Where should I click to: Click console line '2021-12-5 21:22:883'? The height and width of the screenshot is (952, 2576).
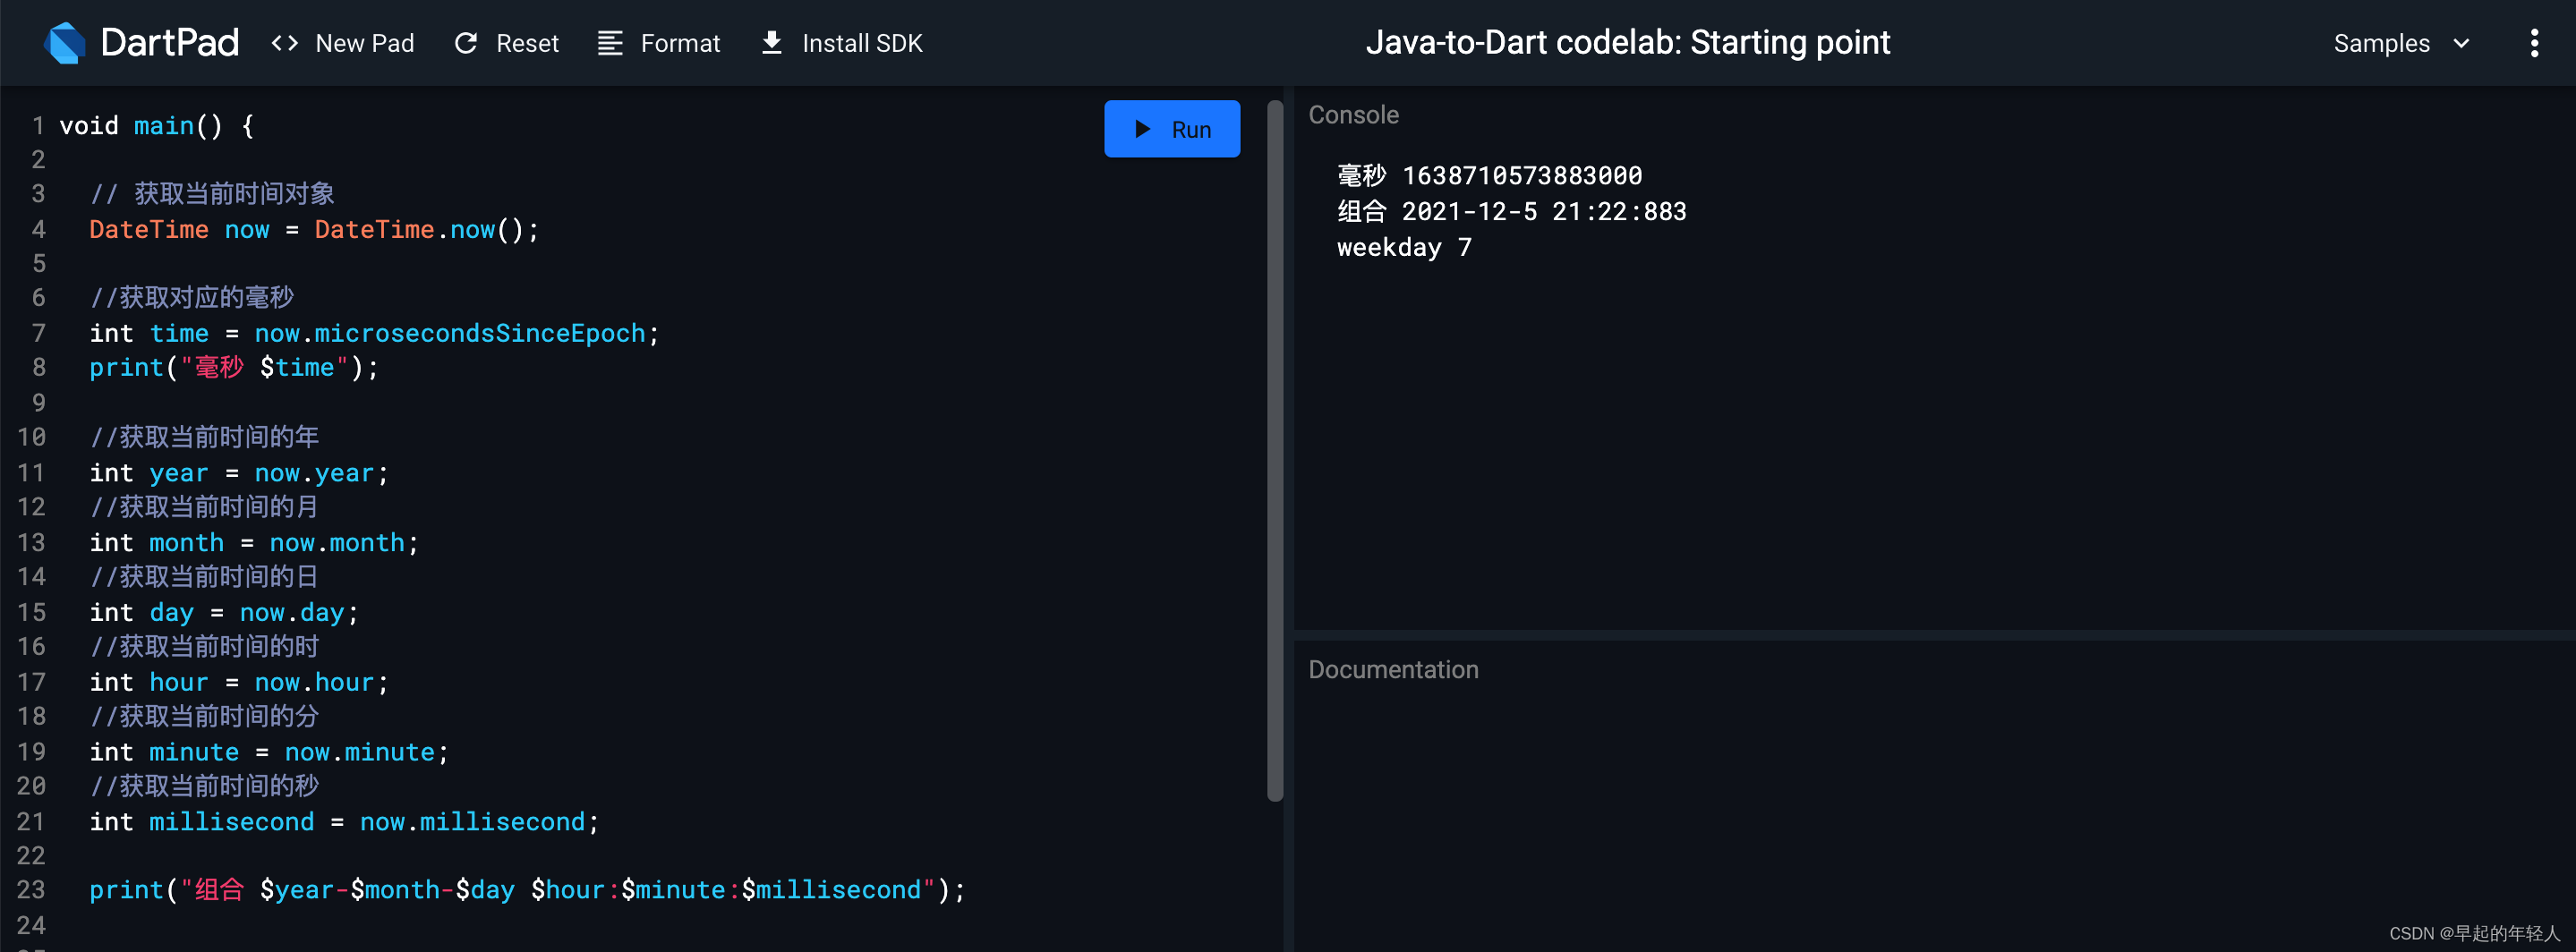tap(1544, 212)
